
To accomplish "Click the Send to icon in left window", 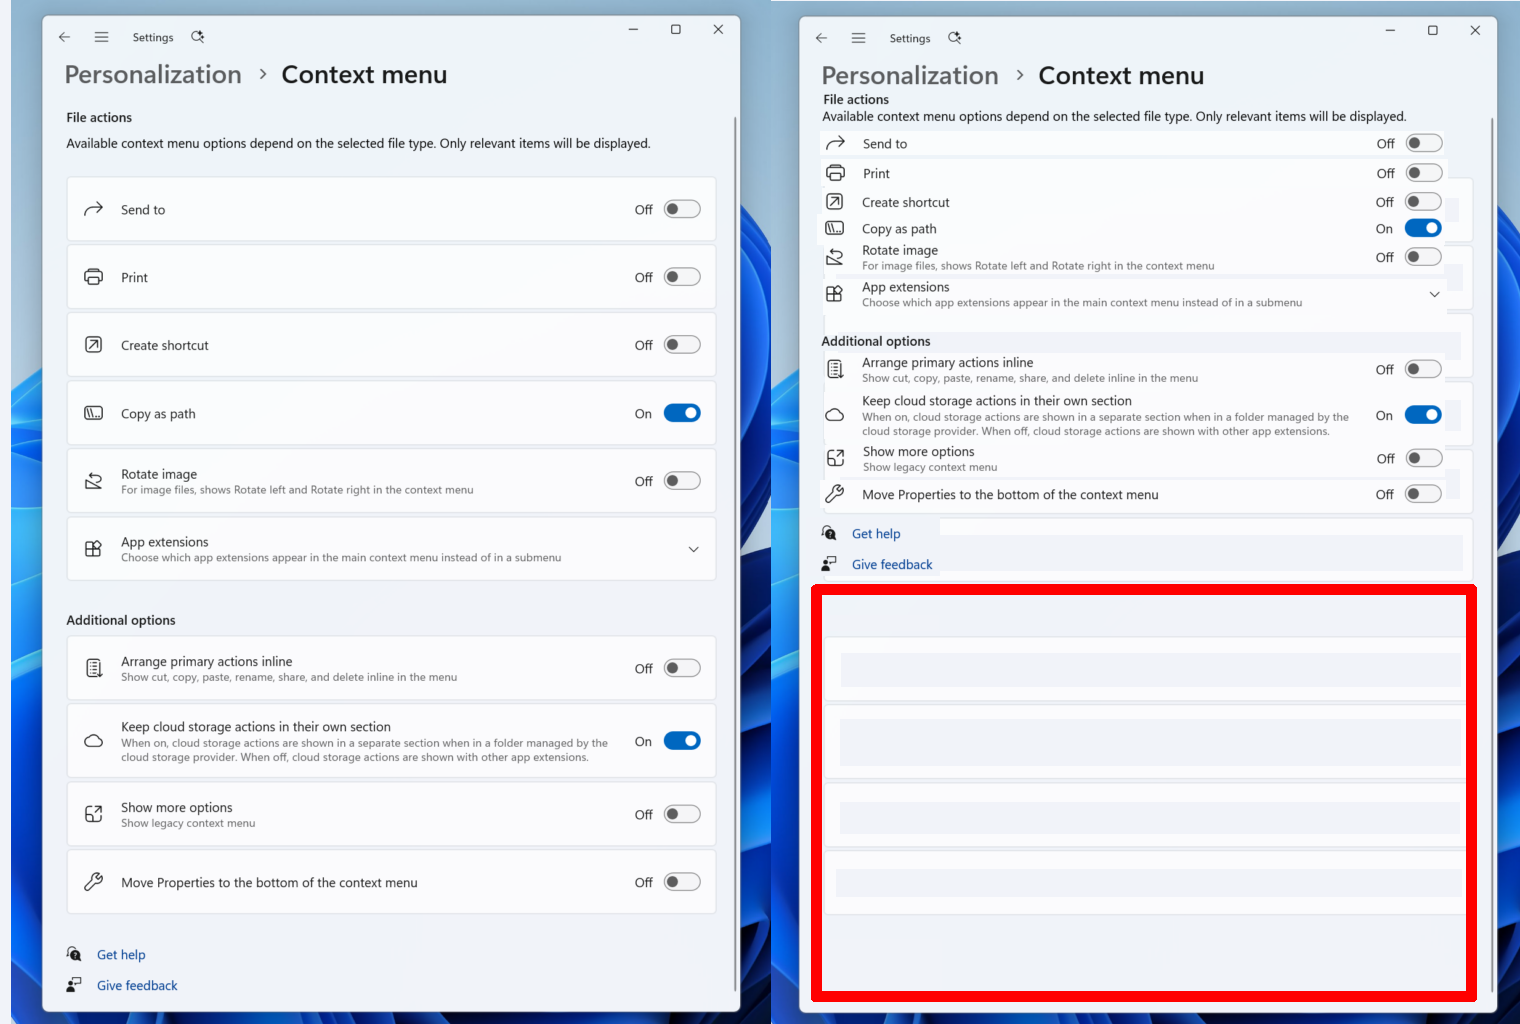I will pyautogui.click(x=93, y=209).
